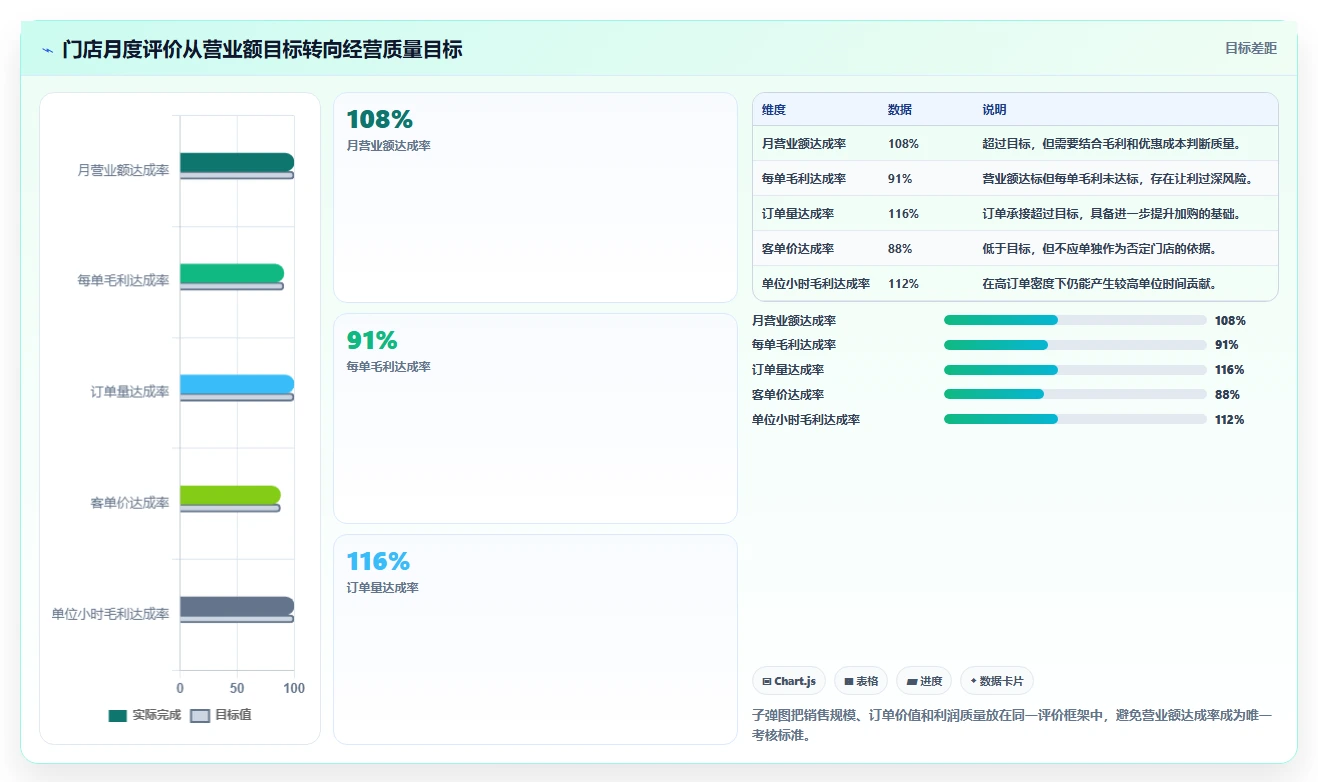Select the 数据卡片 tag chip
This screenshot has height=782, width=1318.
pyautogui.click(x=996, y=681)
